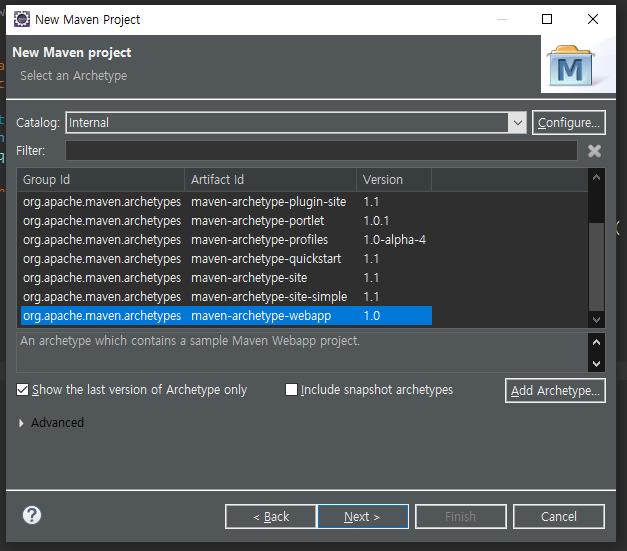
Task: Sort by the Group Id column header
Action: coord(100,180)
